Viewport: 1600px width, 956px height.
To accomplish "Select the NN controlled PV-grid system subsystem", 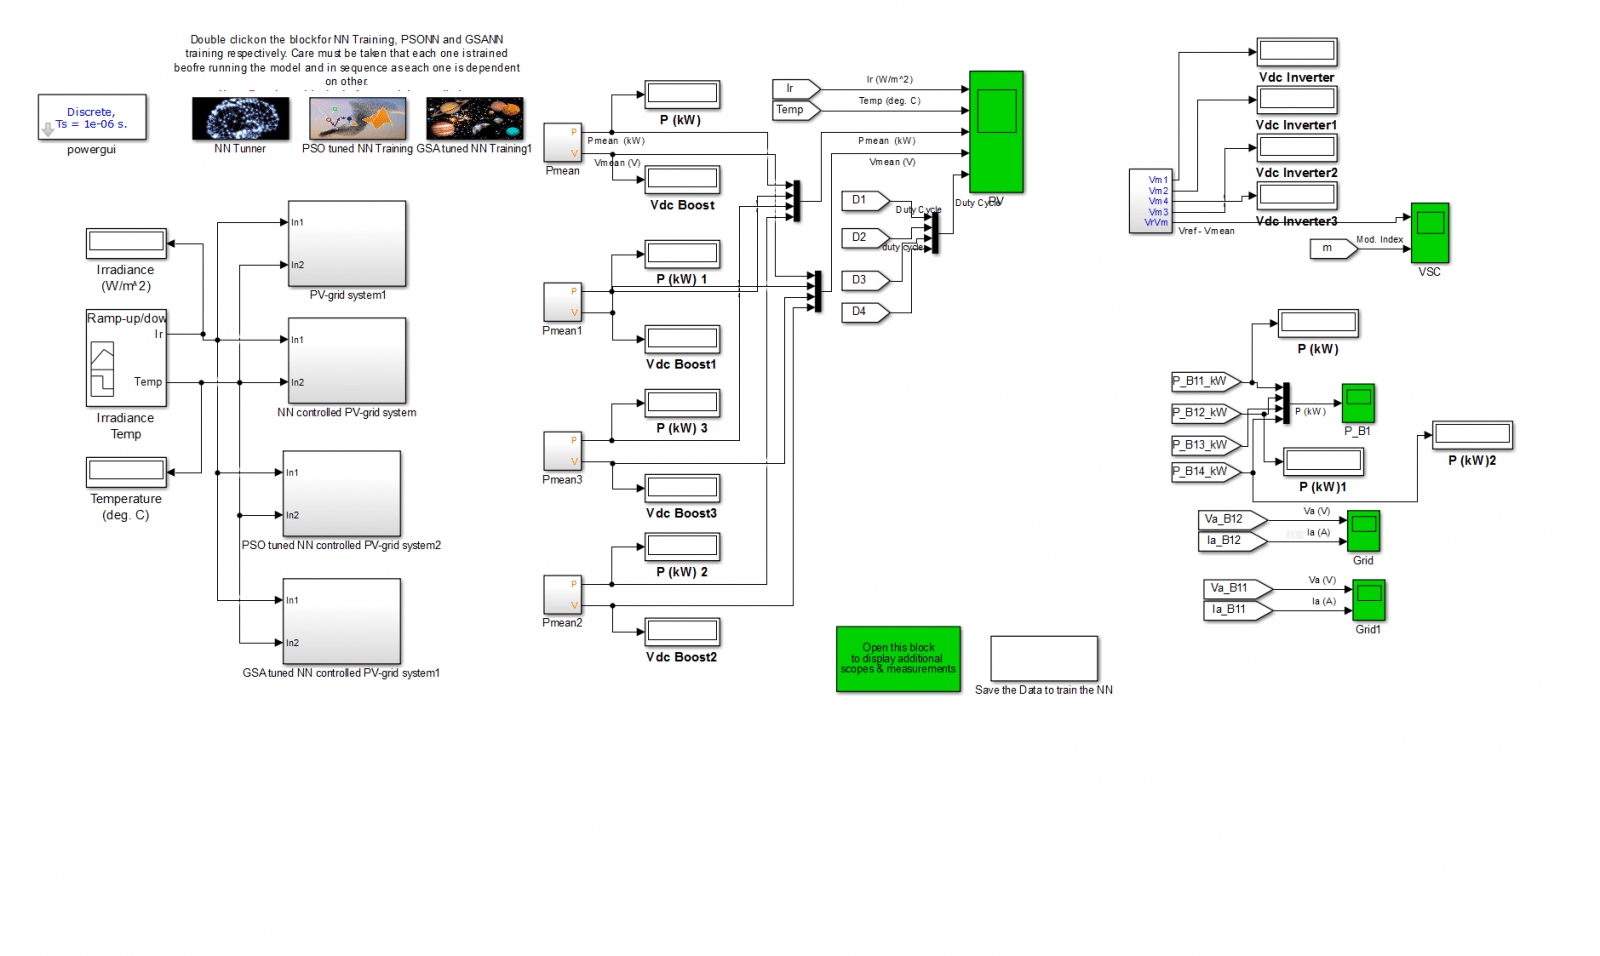I will [x=346, y=361].
